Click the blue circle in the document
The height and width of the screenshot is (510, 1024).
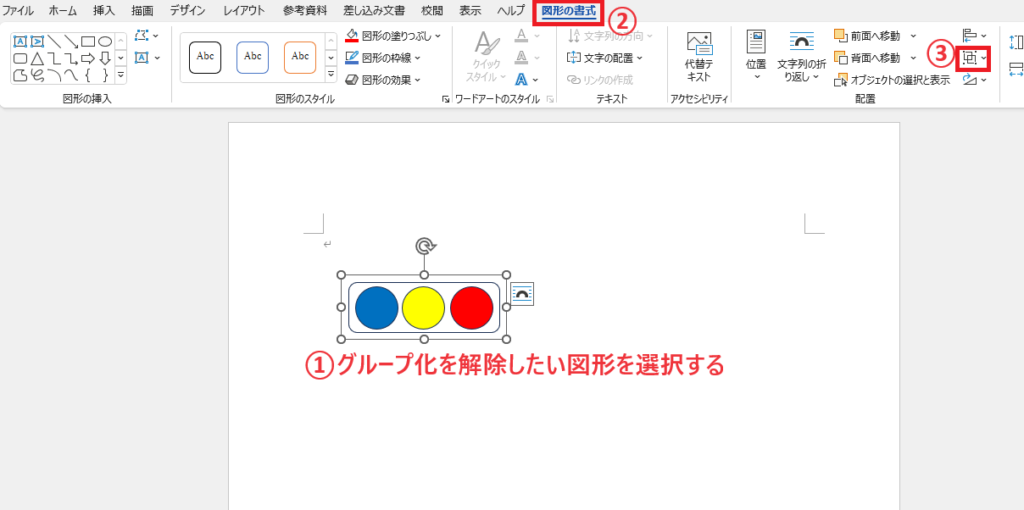pos(376,307)
